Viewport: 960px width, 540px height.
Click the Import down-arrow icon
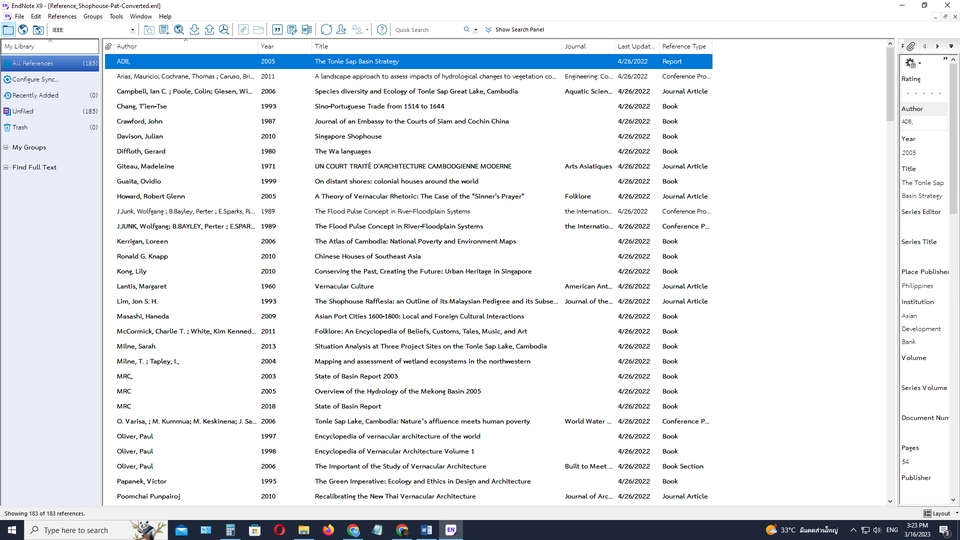point(194,29)
